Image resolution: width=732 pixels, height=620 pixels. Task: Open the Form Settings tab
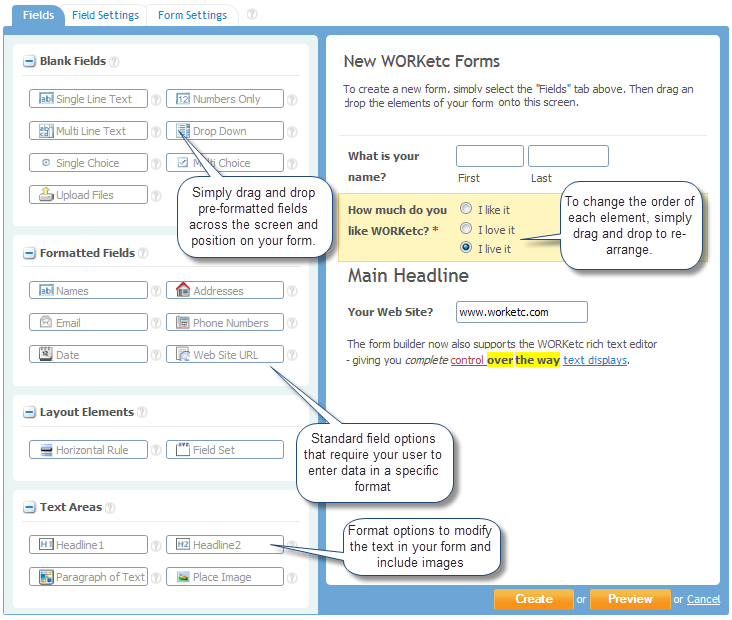tap(192, 15)
